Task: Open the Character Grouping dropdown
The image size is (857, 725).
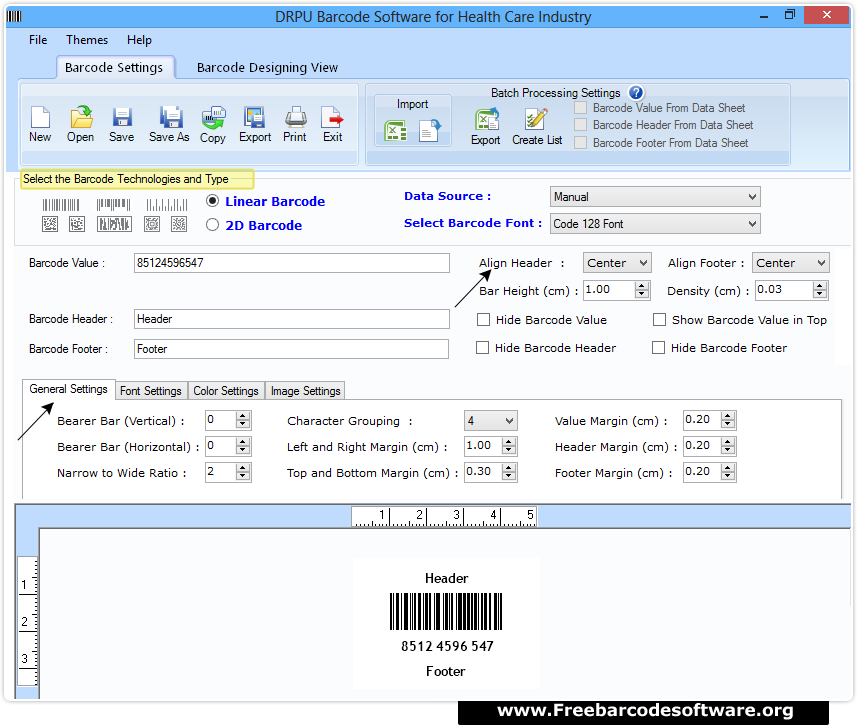Action: 490,420
